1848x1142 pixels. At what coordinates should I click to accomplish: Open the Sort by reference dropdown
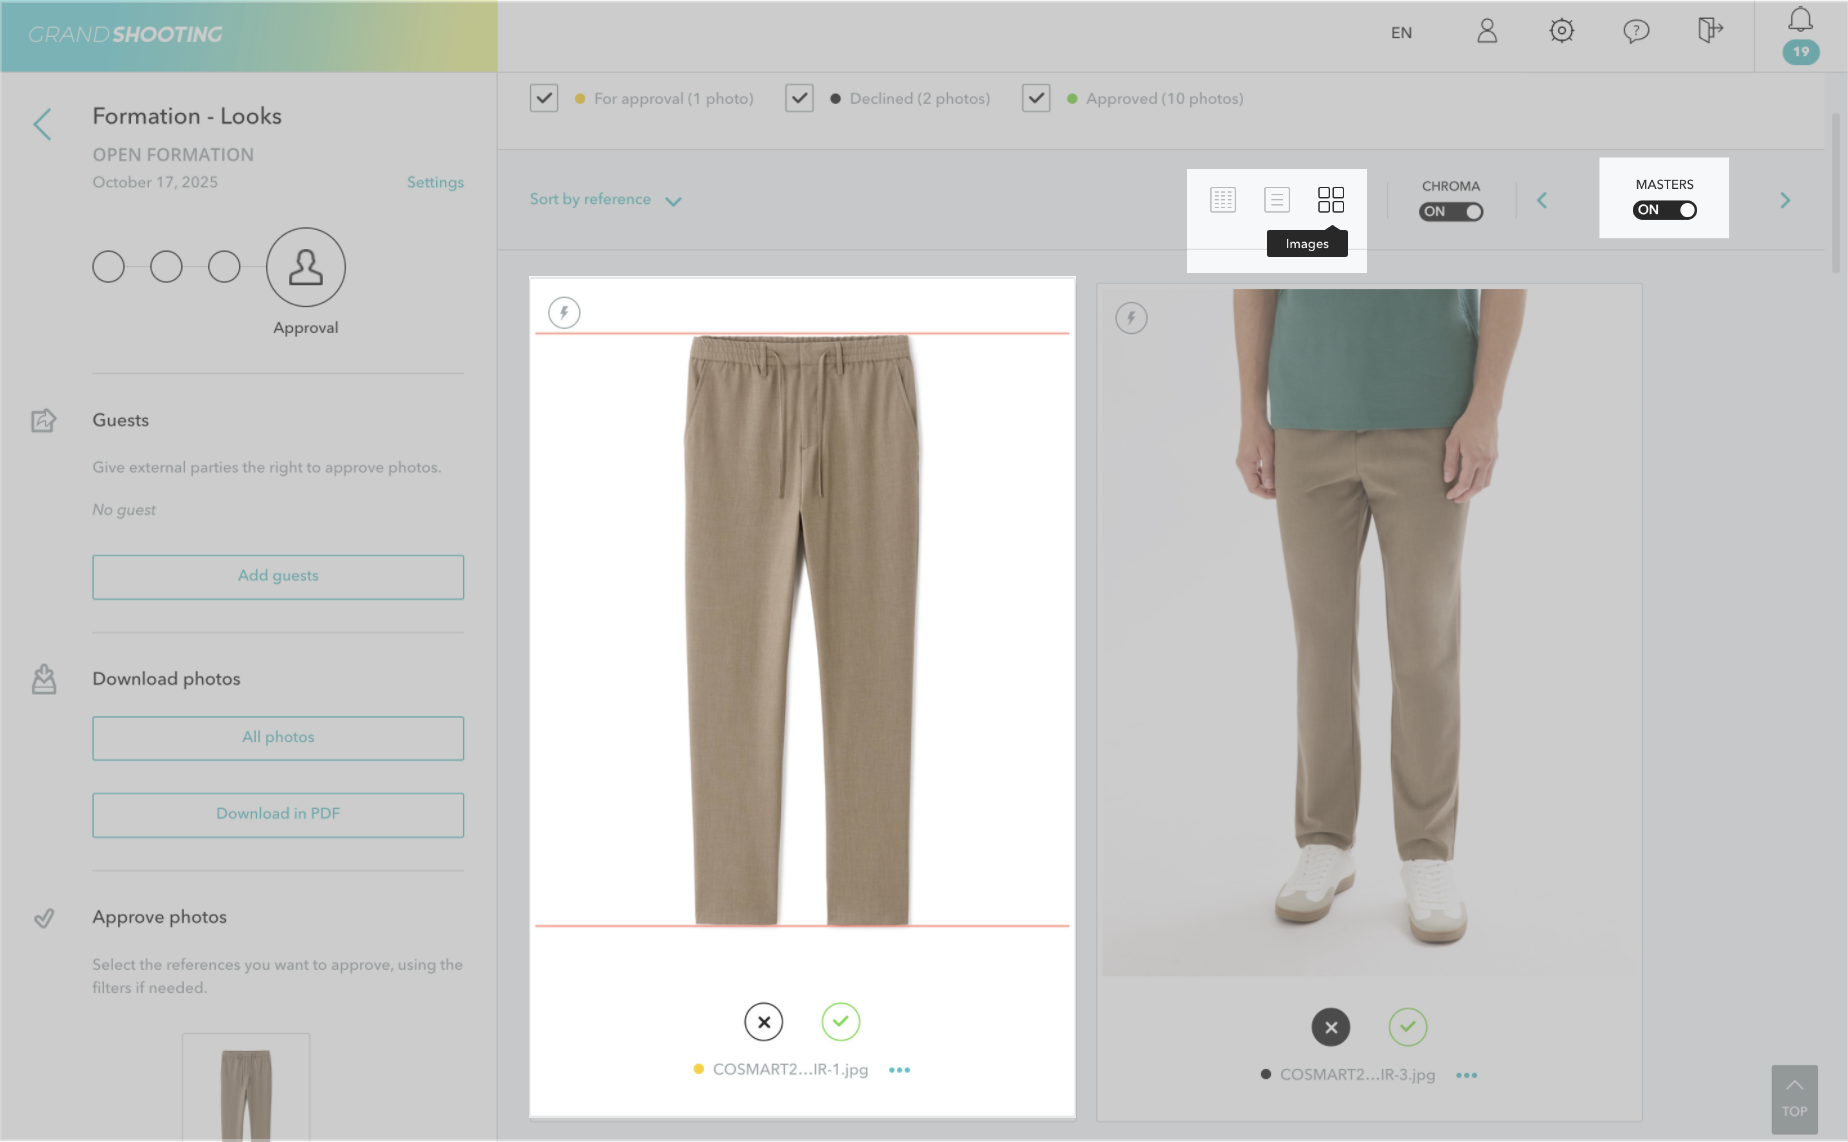605,200
